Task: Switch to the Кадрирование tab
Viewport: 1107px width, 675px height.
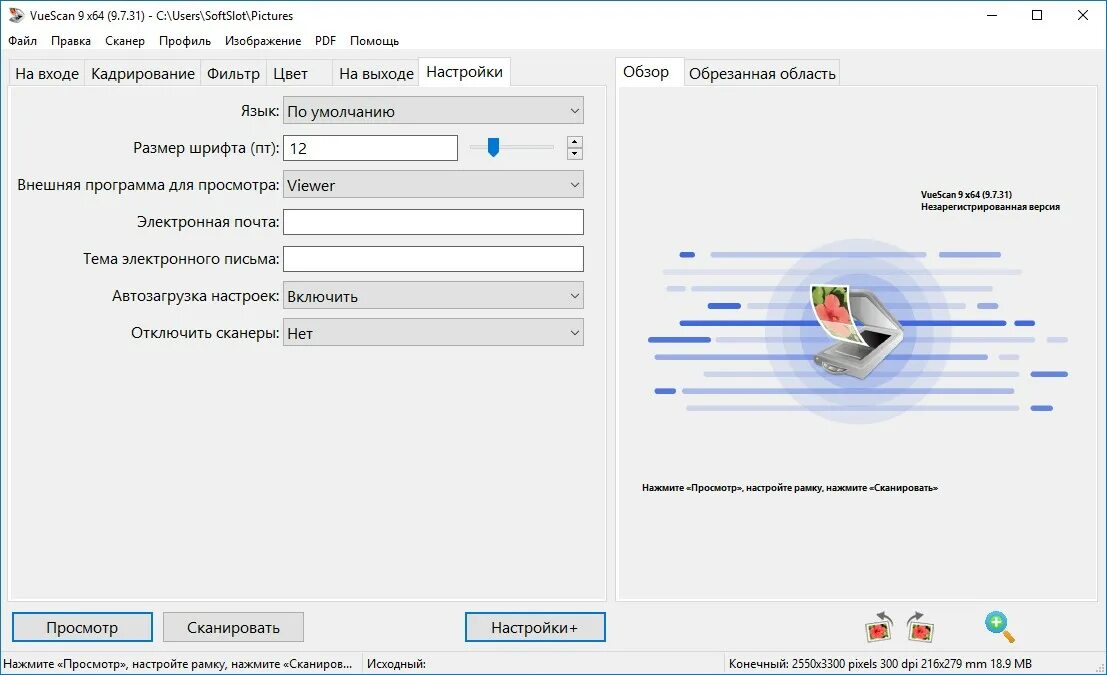Action: pyautogui.click(x=143, y=73)
